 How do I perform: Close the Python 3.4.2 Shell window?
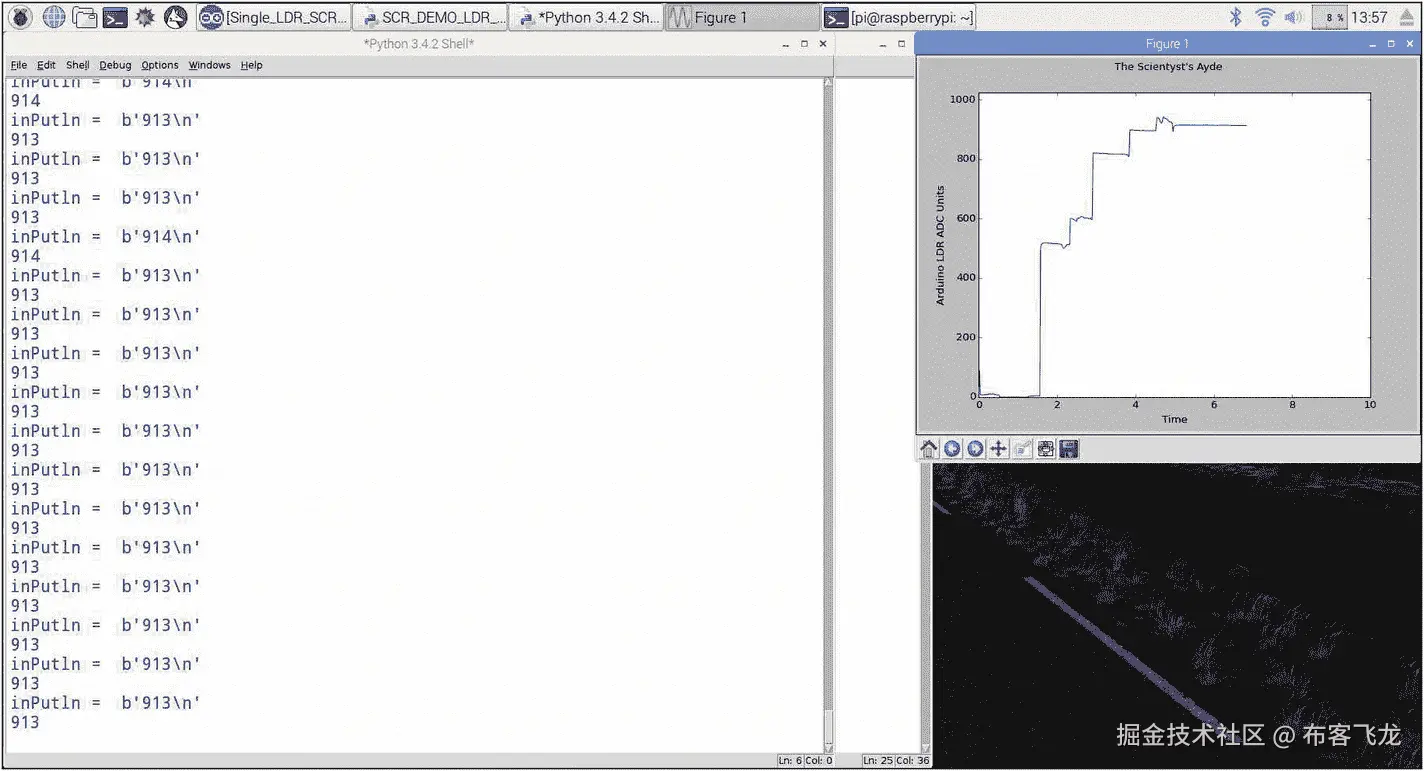pyautogui.click(x=823, y=43)
